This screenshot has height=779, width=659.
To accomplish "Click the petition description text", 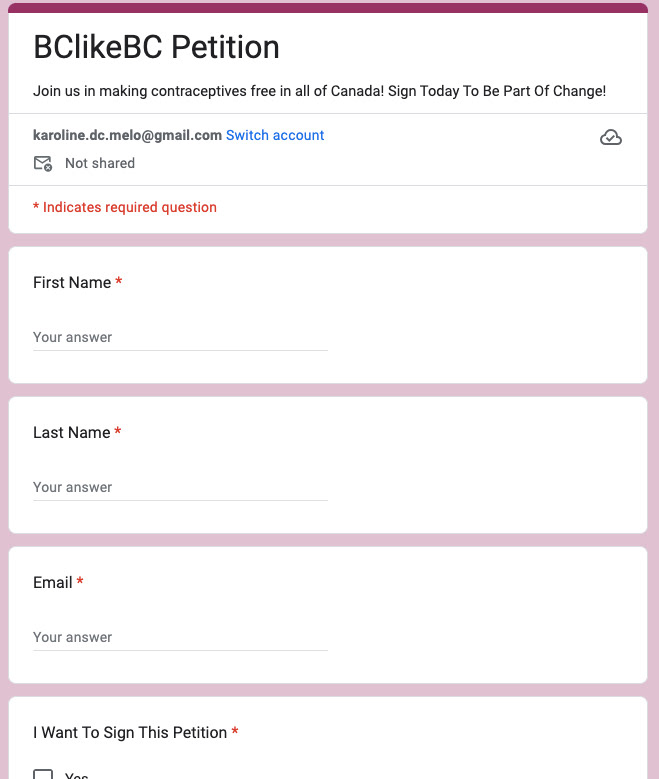I will [320, 91].
